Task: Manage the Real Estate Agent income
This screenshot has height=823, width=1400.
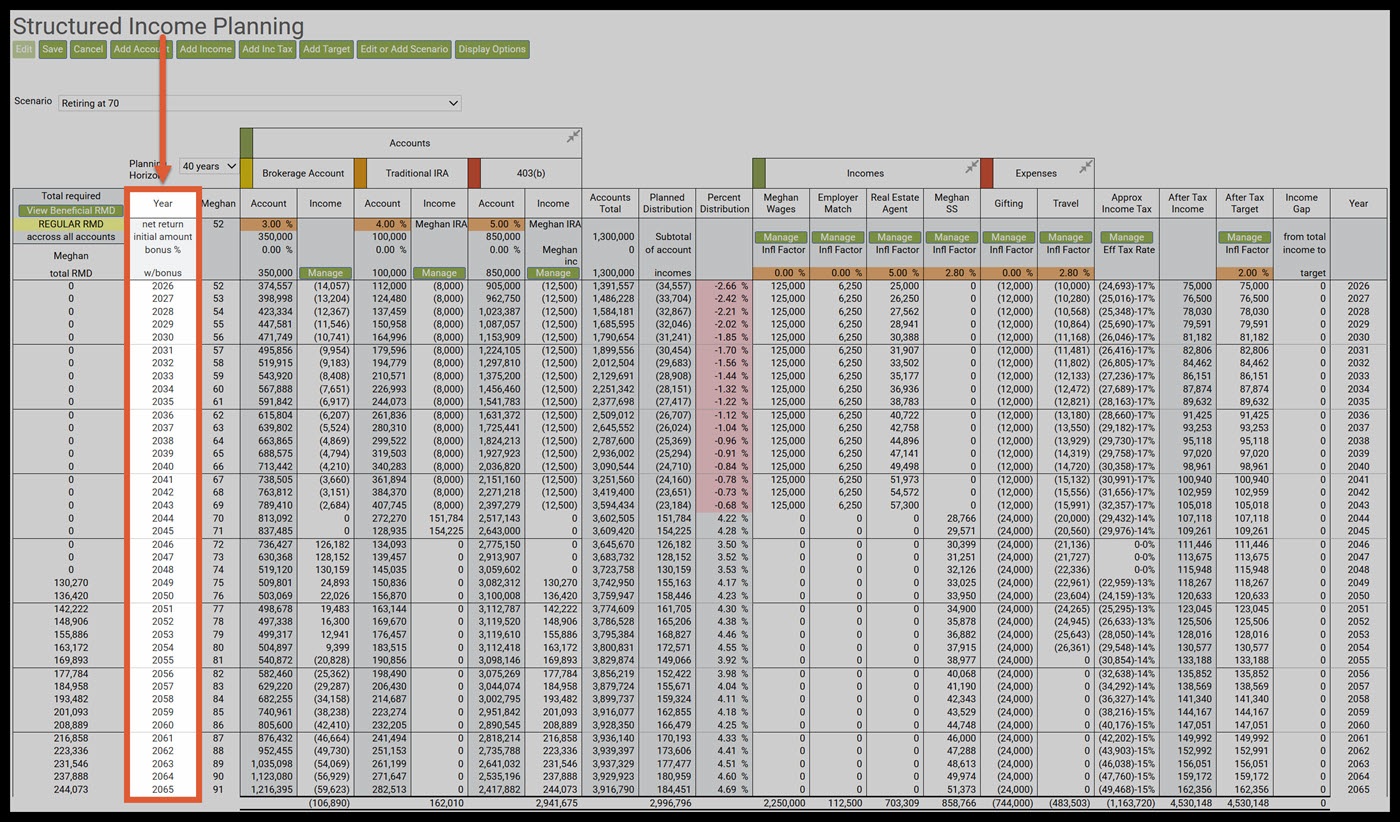Action: (x=895, y=237)
